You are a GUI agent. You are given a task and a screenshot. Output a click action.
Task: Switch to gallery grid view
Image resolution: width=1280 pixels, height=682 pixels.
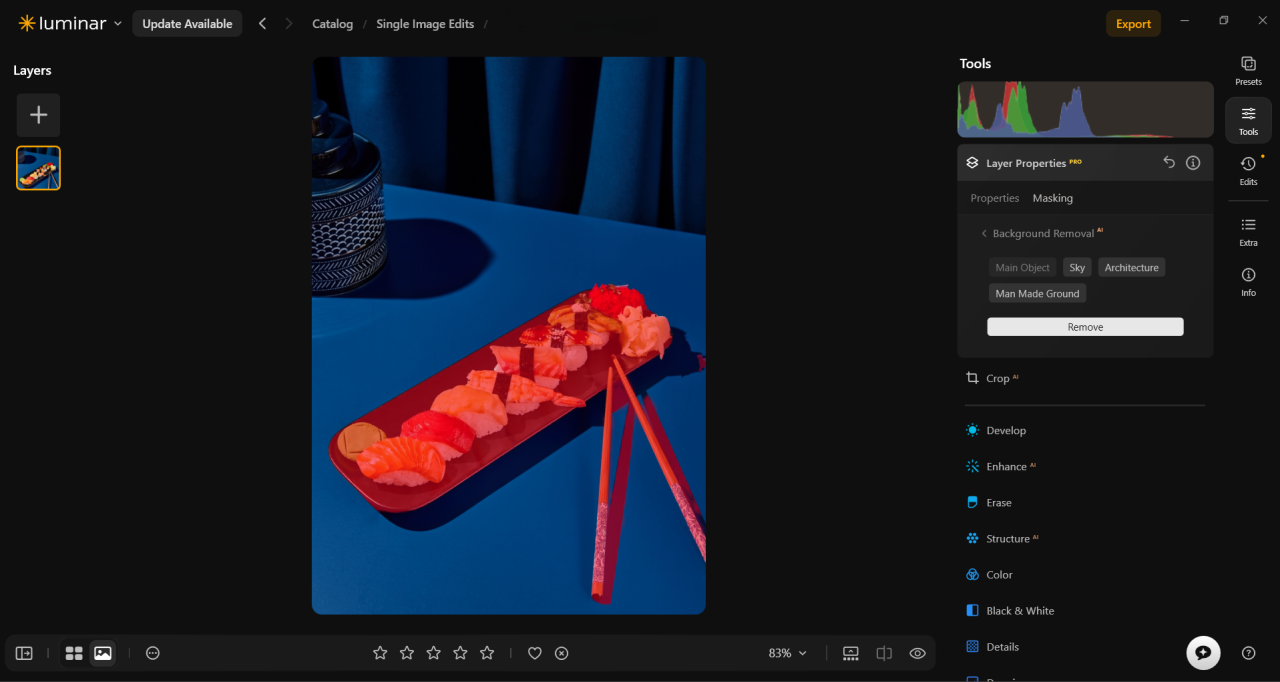click(x=74, y=653)
